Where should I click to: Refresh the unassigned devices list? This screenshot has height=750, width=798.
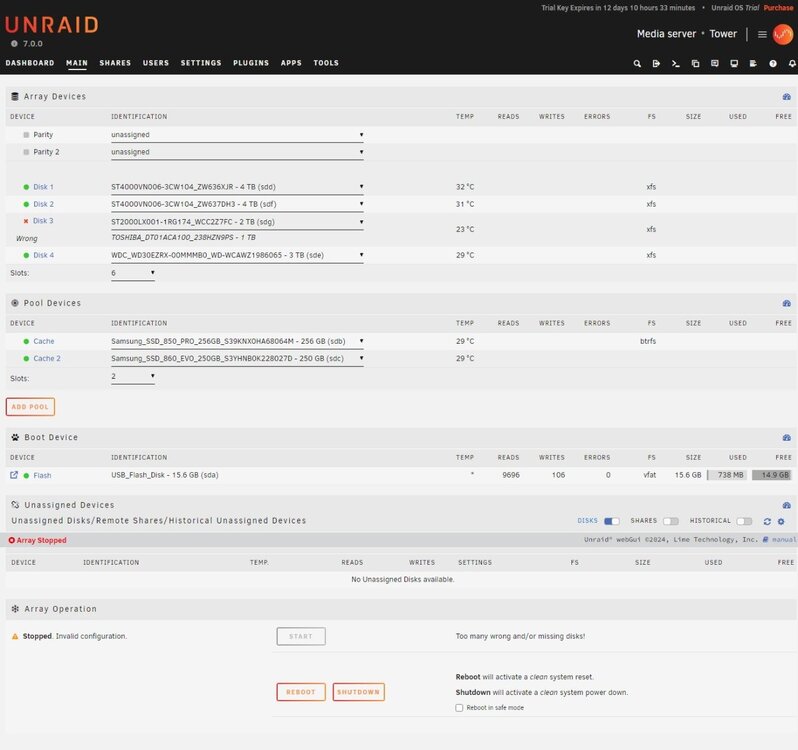tap(767, 522)
